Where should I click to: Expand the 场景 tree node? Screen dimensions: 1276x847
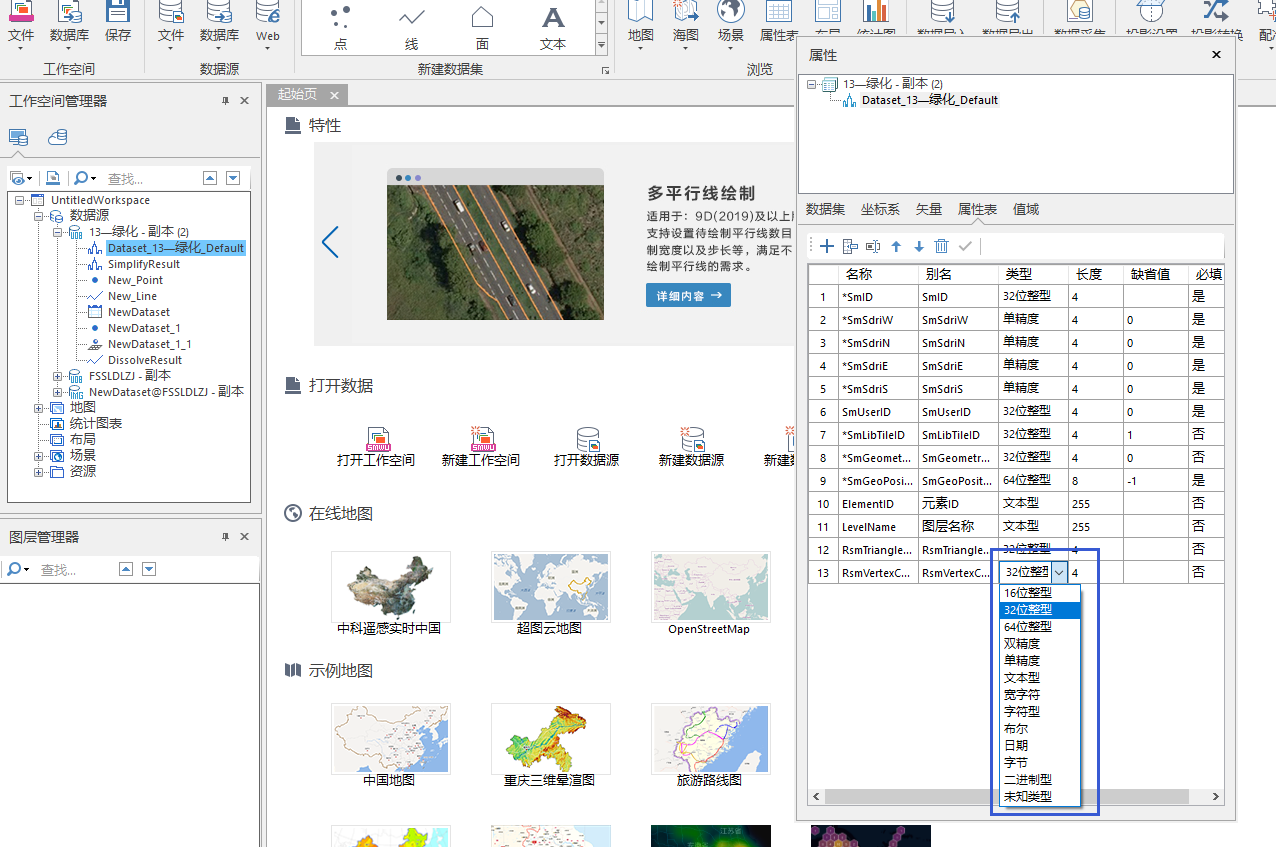[x=39, y=456]
